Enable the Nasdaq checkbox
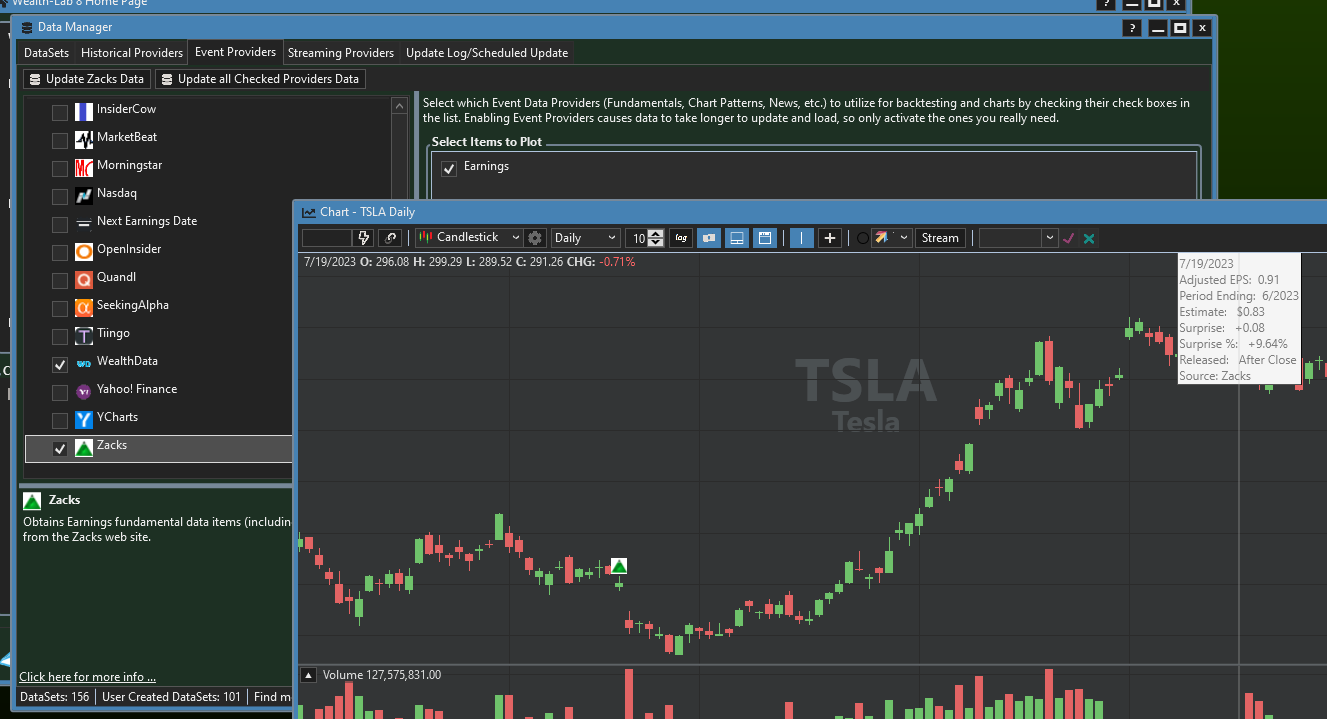The height and width of the screenshot is (720, 1327). pyautogui.click(x=60, y=196)
